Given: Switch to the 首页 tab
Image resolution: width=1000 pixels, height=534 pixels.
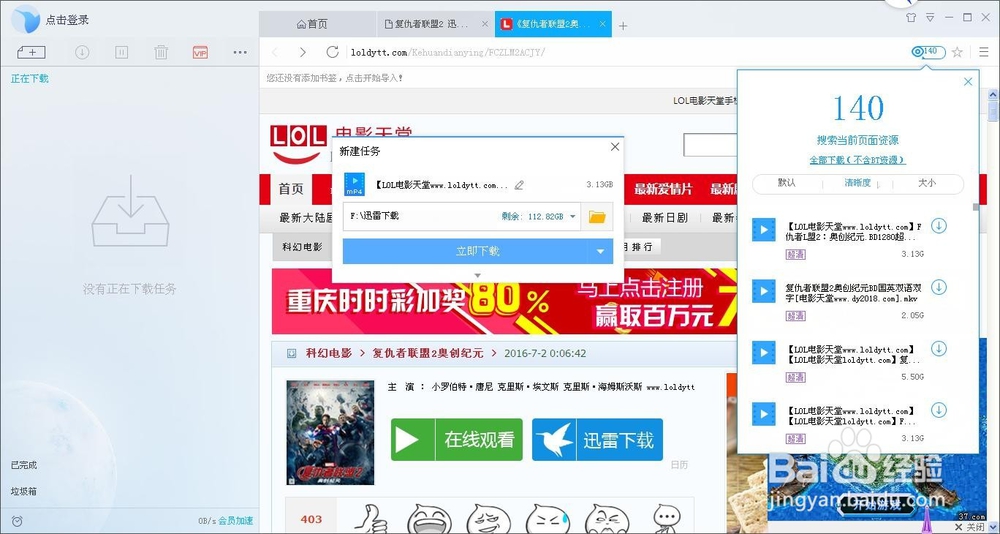Looking at the screenshot, I should tap(312, 24).
